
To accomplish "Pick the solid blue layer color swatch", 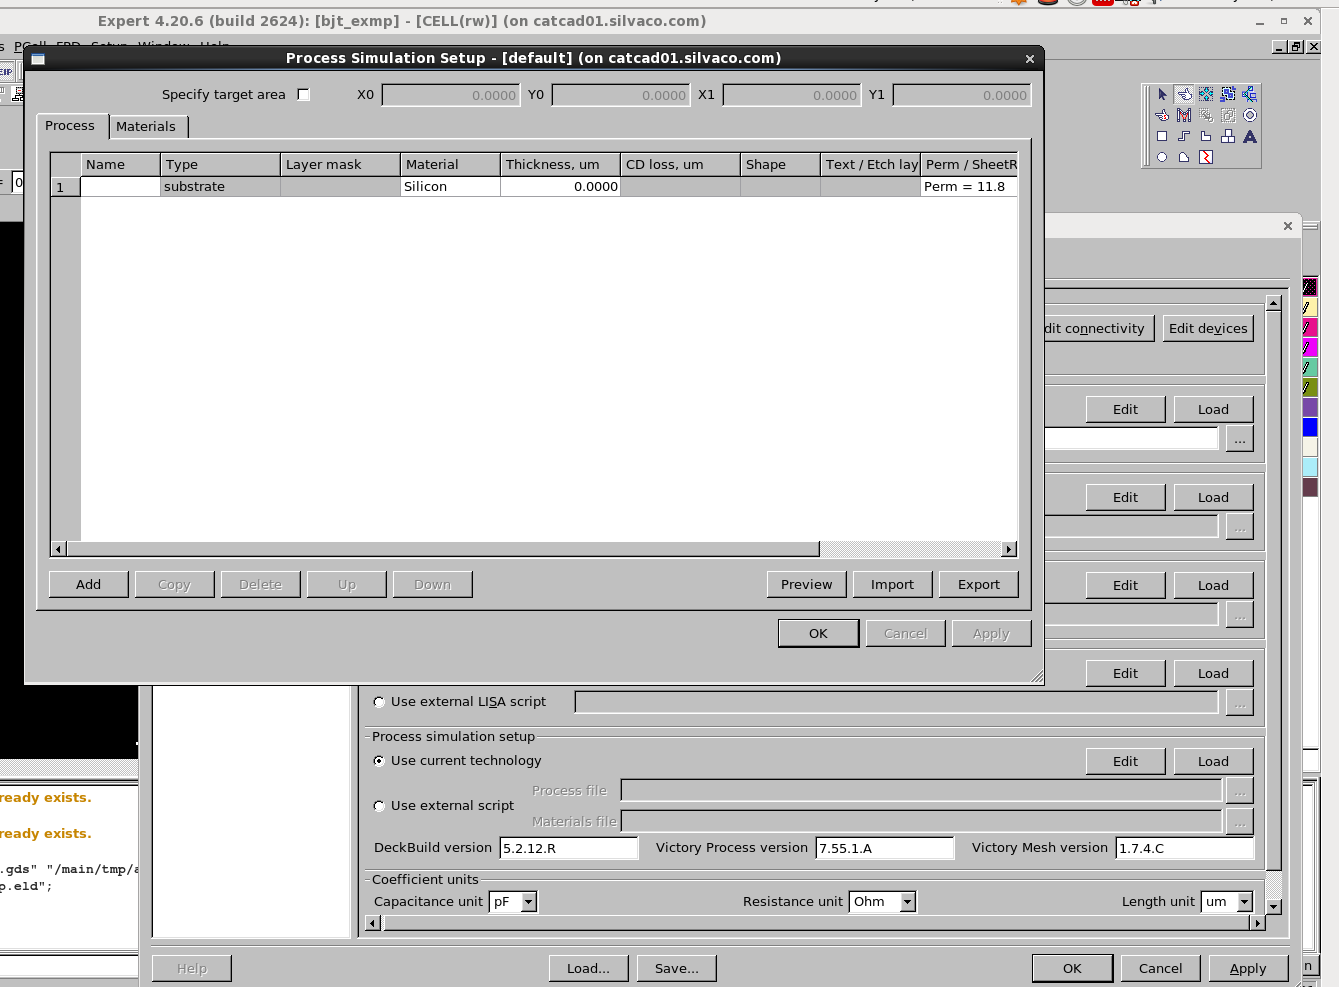I will [x=1310, y=427].
